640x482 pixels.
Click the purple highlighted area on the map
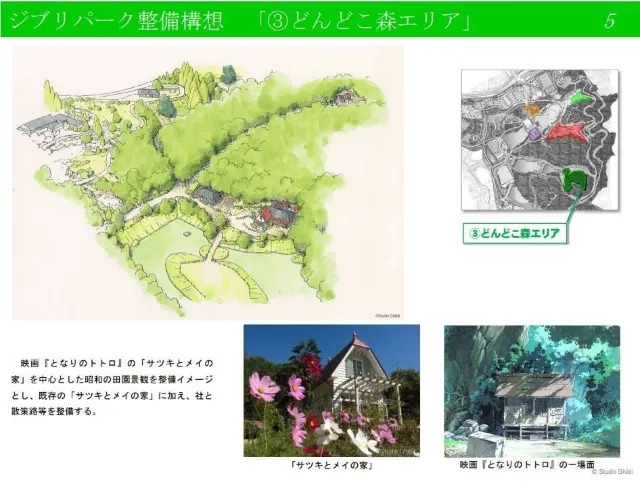(534, 133)
